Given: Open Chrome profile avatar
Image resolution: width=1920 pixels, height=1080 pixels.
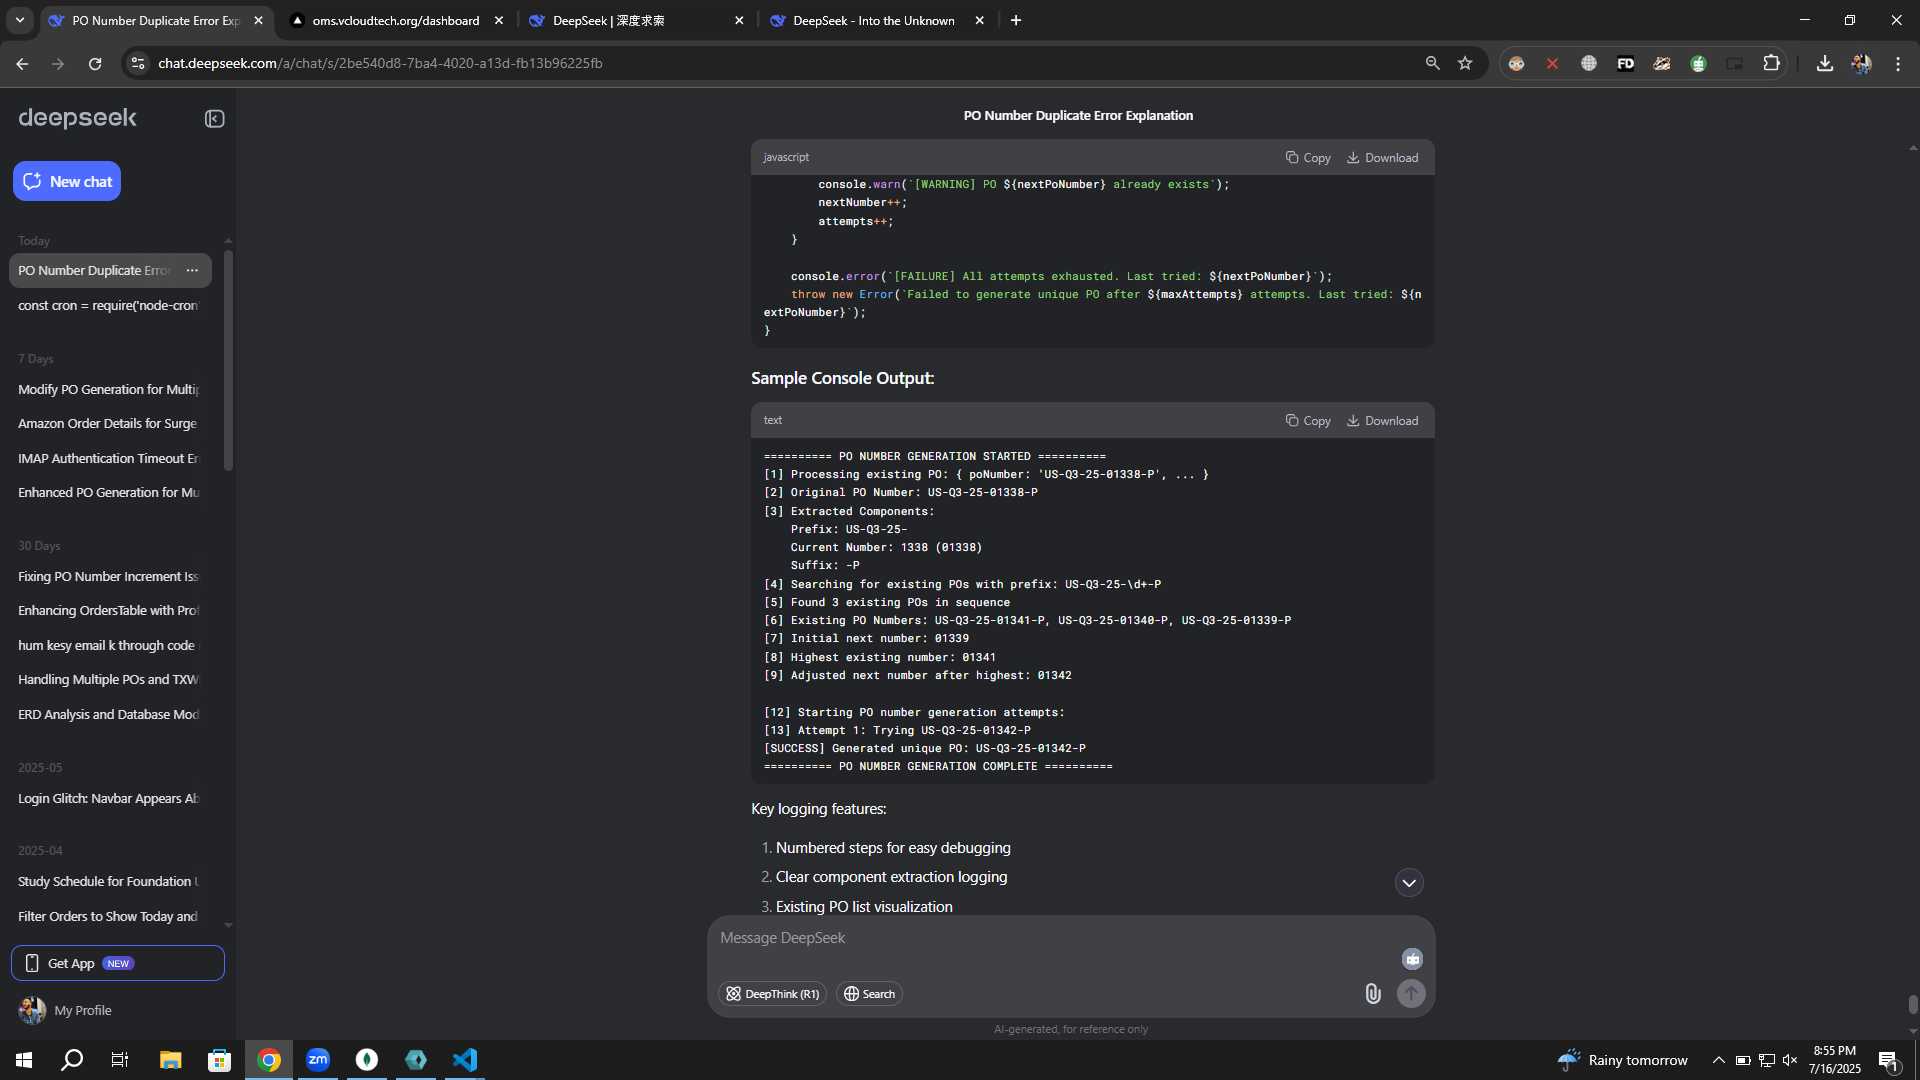Looking at the screenshot, I should click(x=1861, y=63).
